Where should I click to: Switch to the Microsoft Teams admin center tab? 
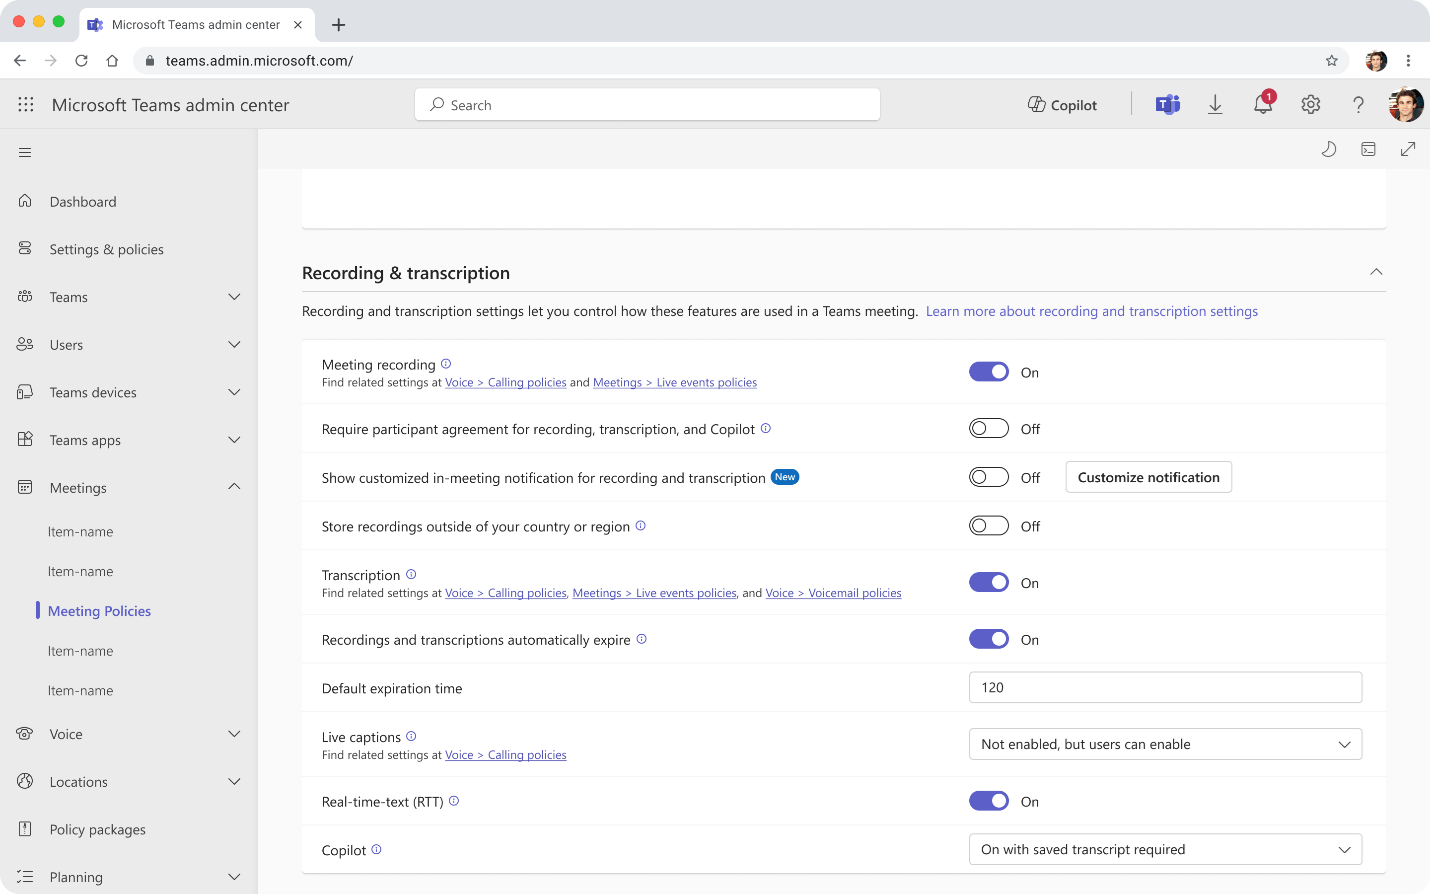point(195,25)
